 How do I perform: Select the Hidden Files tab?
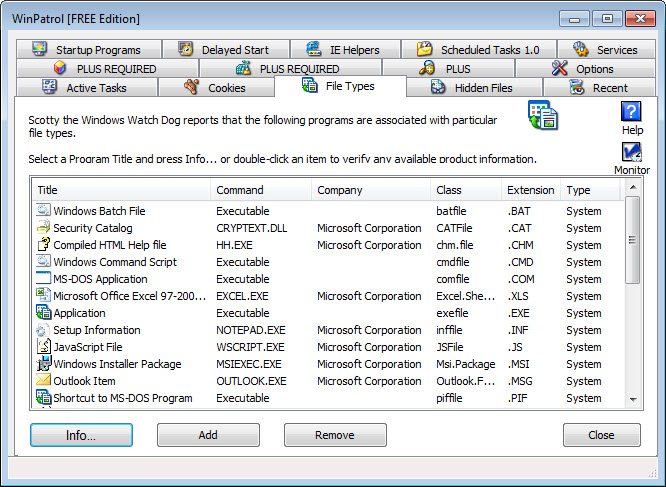[x=474, y=87]
